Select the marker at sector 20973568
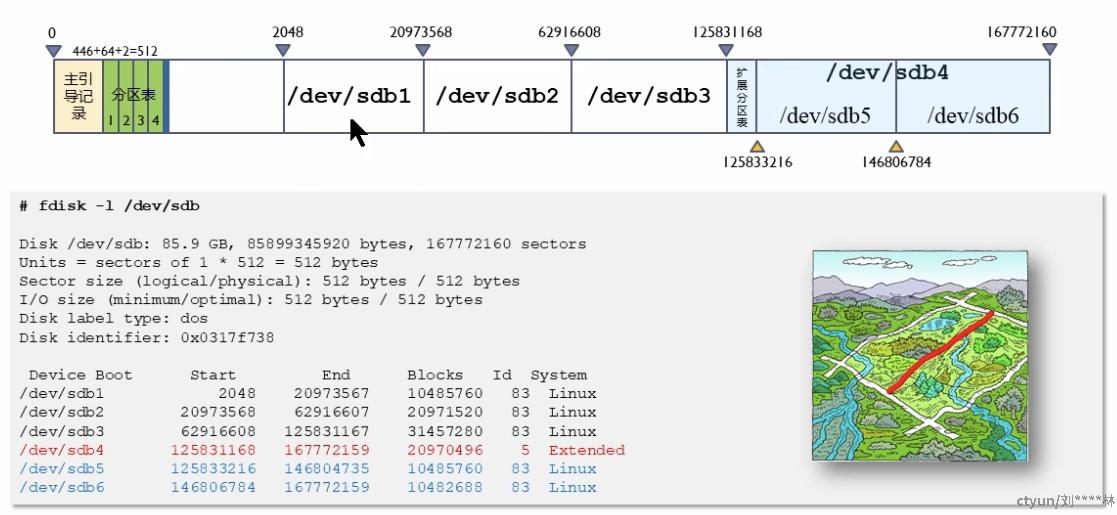This screenshot has height=515, width=1117. (422, 51)
